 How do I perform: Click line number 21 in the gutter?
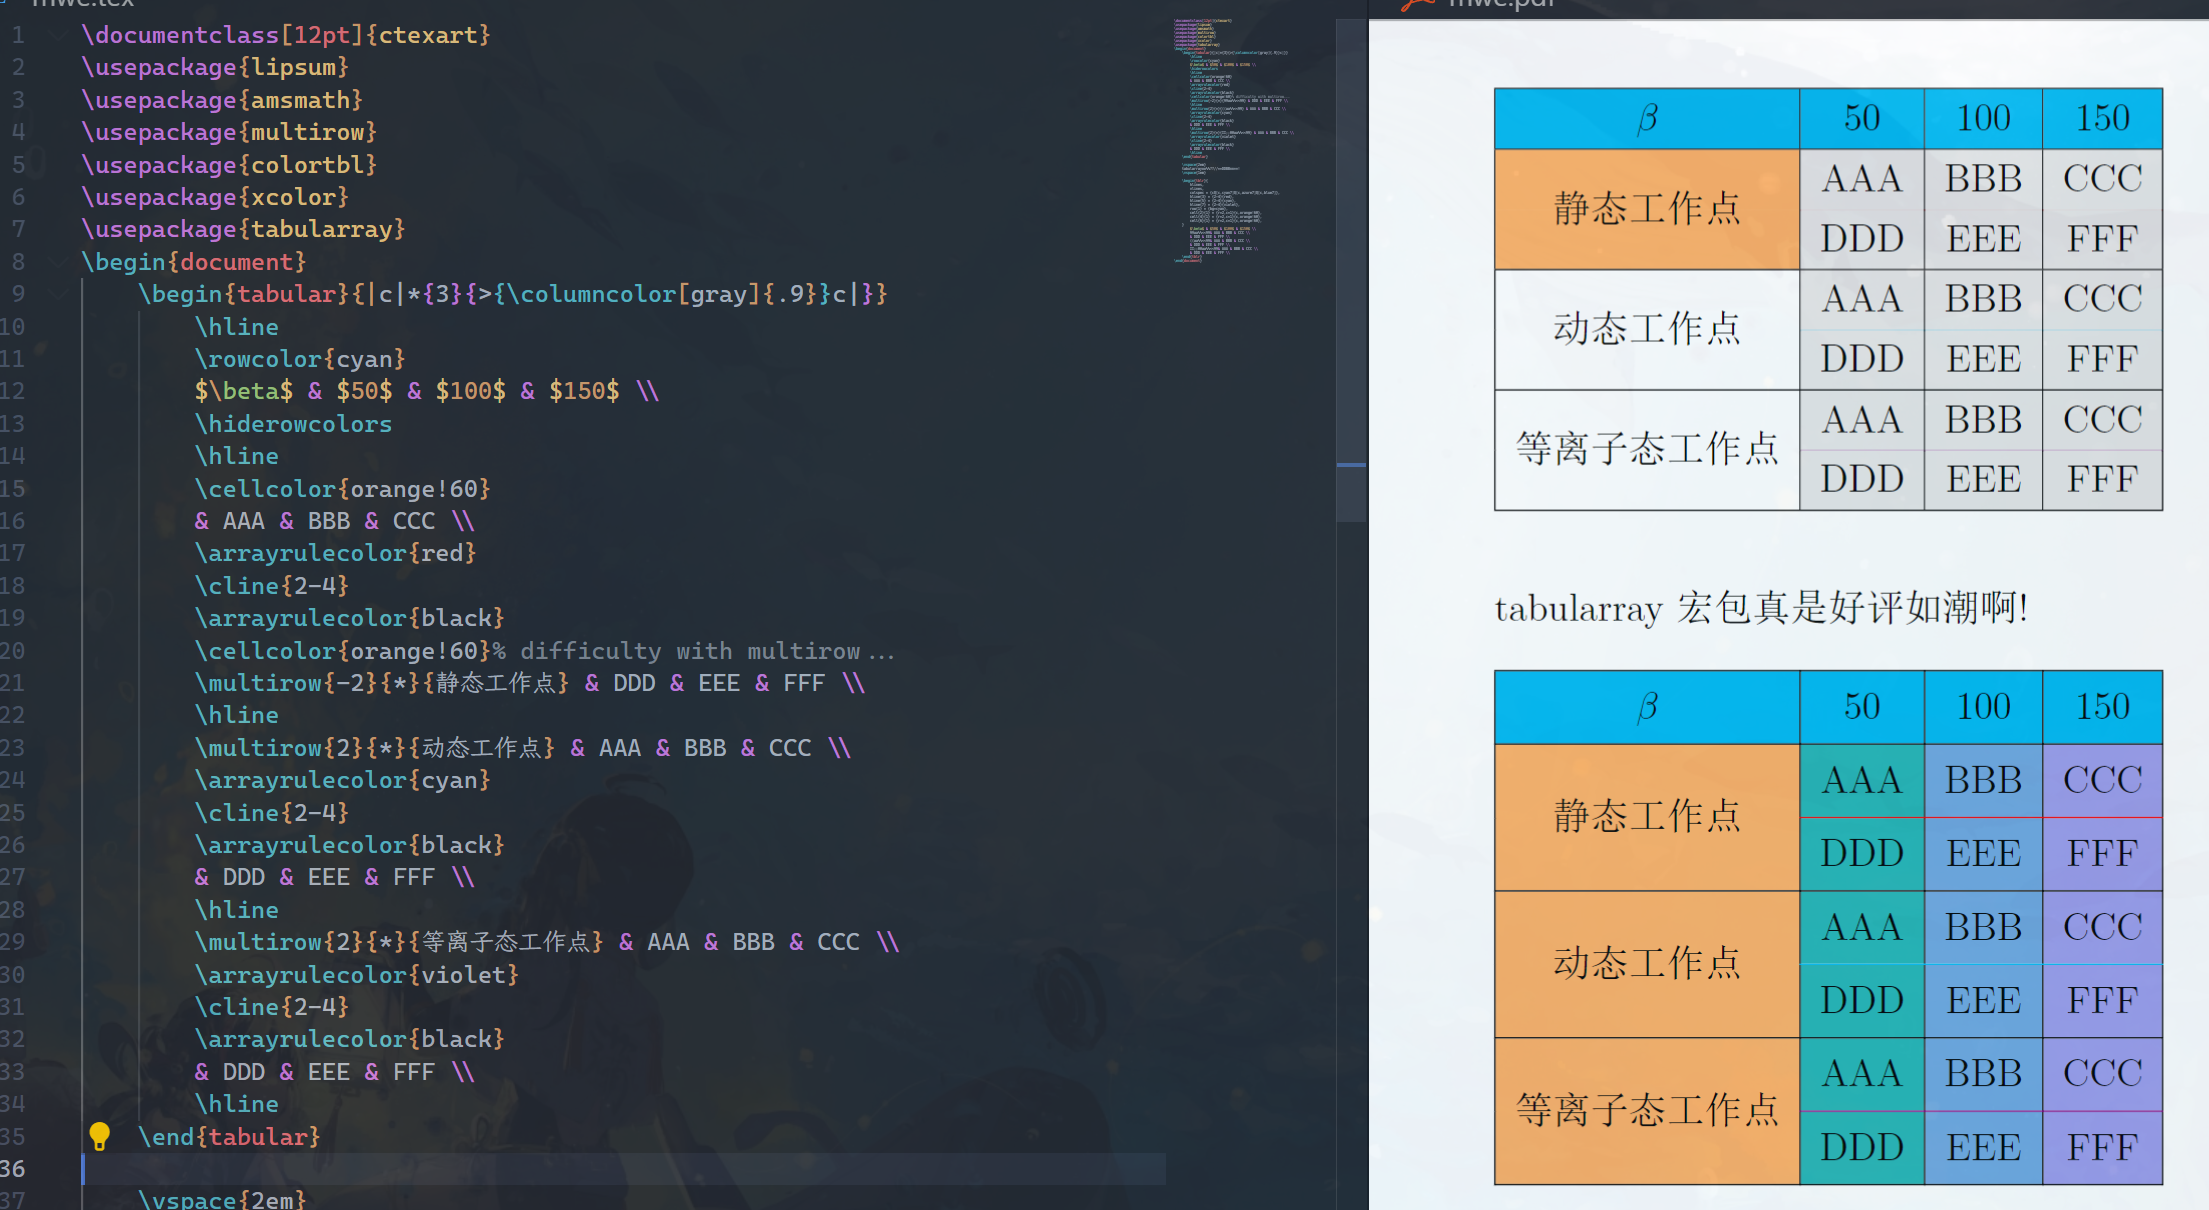[x=13, y=683]
